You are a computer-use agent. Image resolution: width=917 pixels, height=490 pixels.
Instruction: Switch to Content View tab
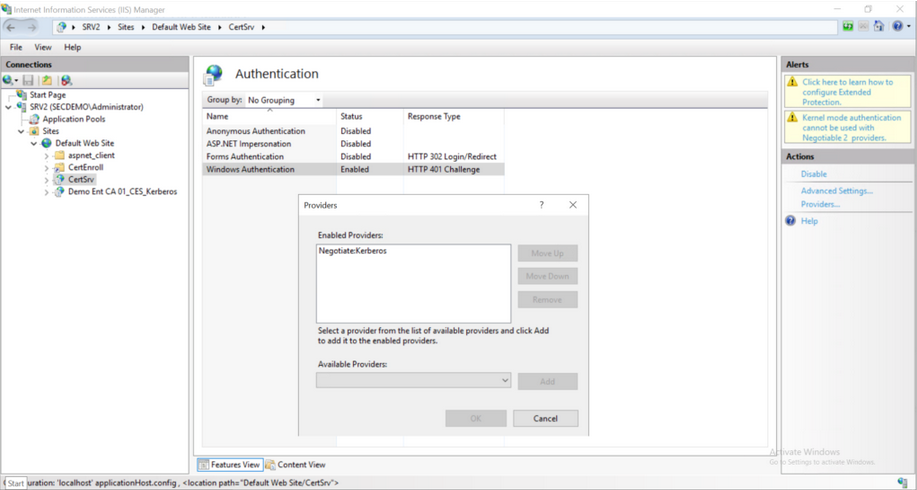pos(296,465)
